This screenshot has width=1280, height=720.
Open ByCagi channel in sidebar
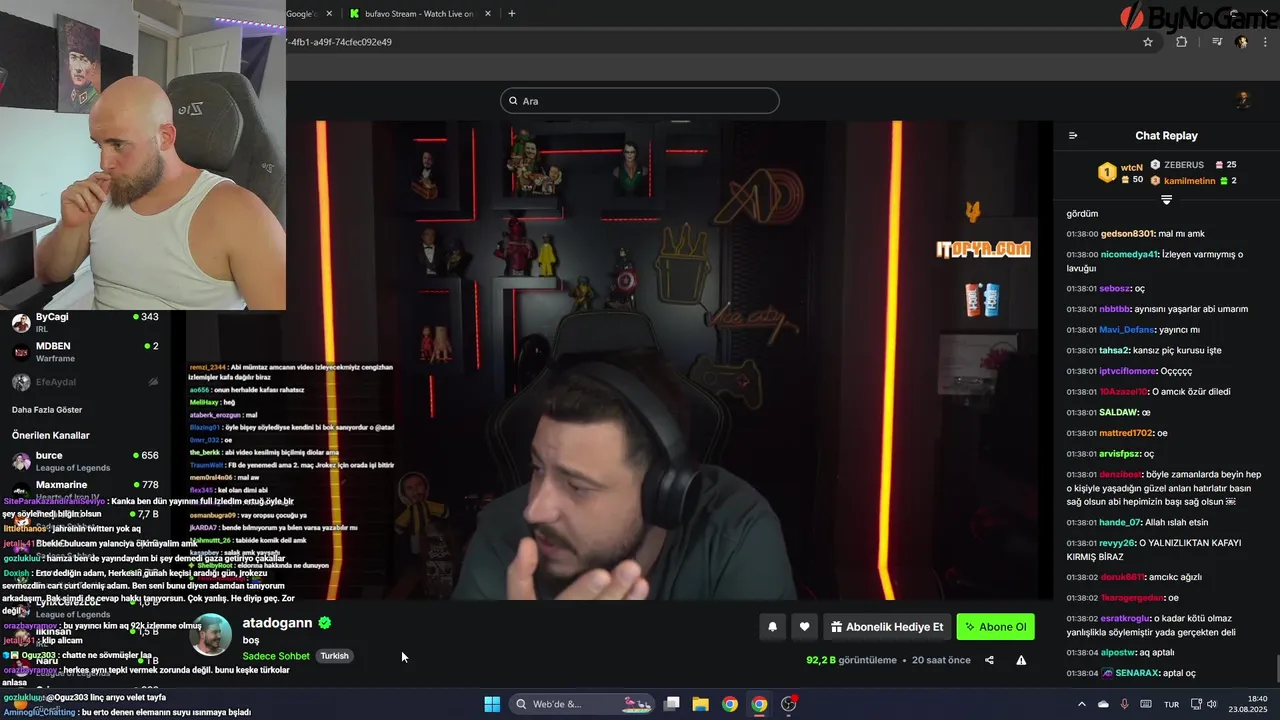coord(85,322)
